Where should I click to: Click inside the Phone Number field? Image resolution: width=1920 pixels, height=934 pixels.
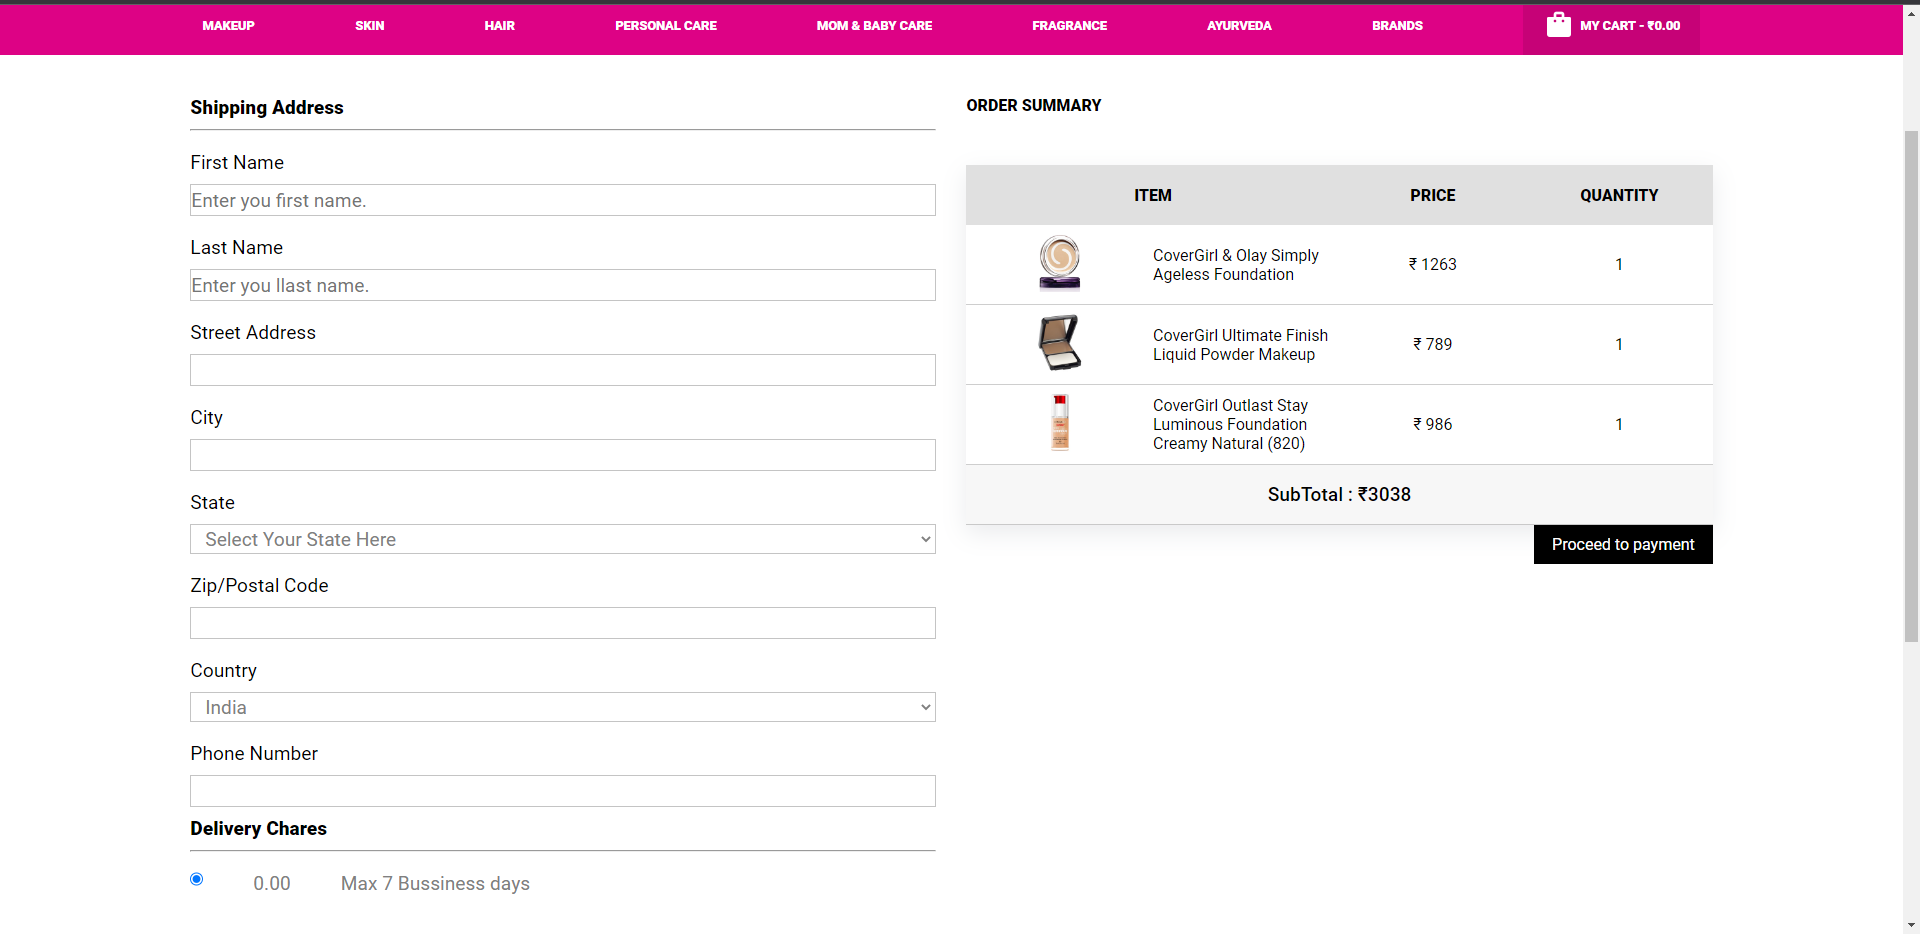pos(562,791)
